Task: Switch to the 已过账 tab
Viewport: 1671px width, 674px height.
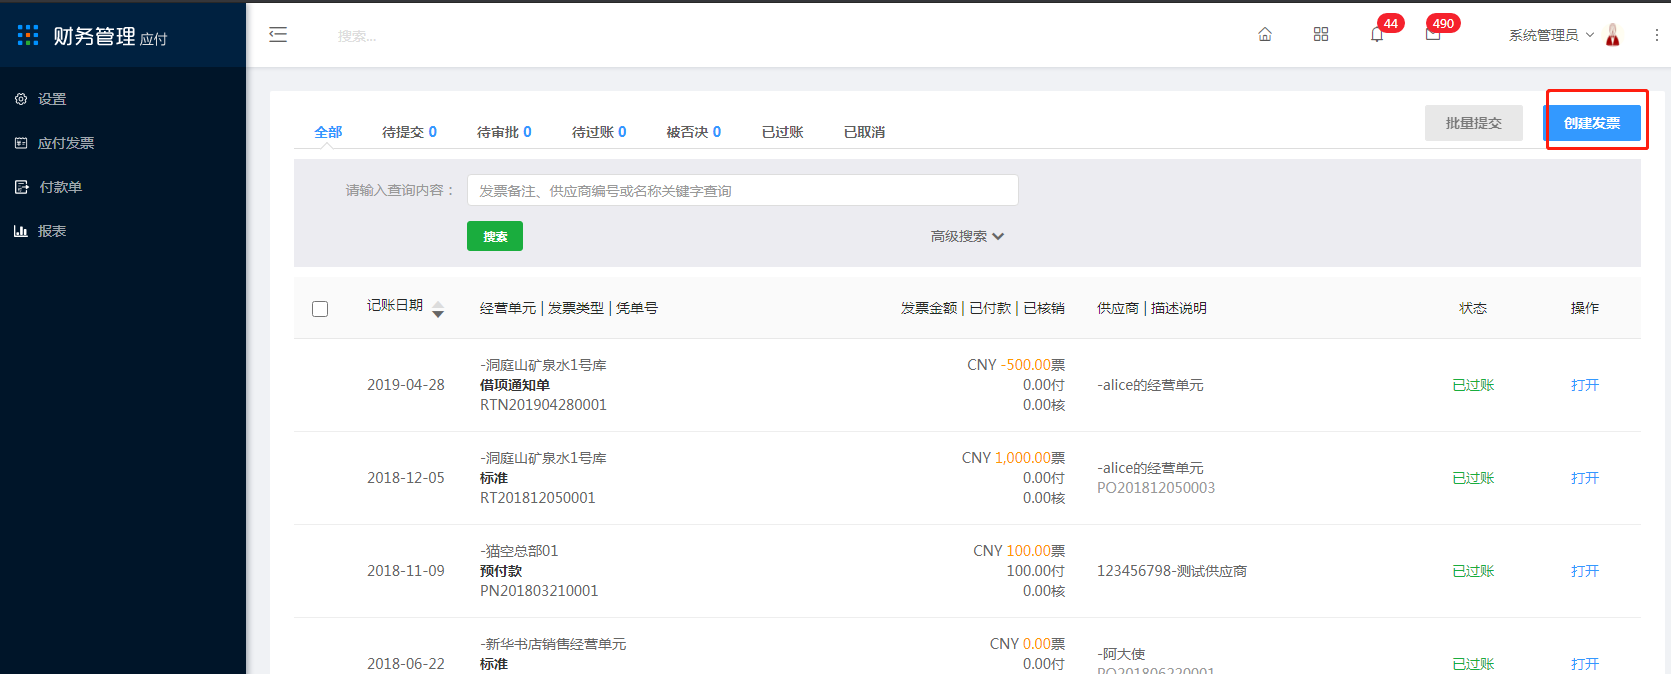Action: [783, 132]
